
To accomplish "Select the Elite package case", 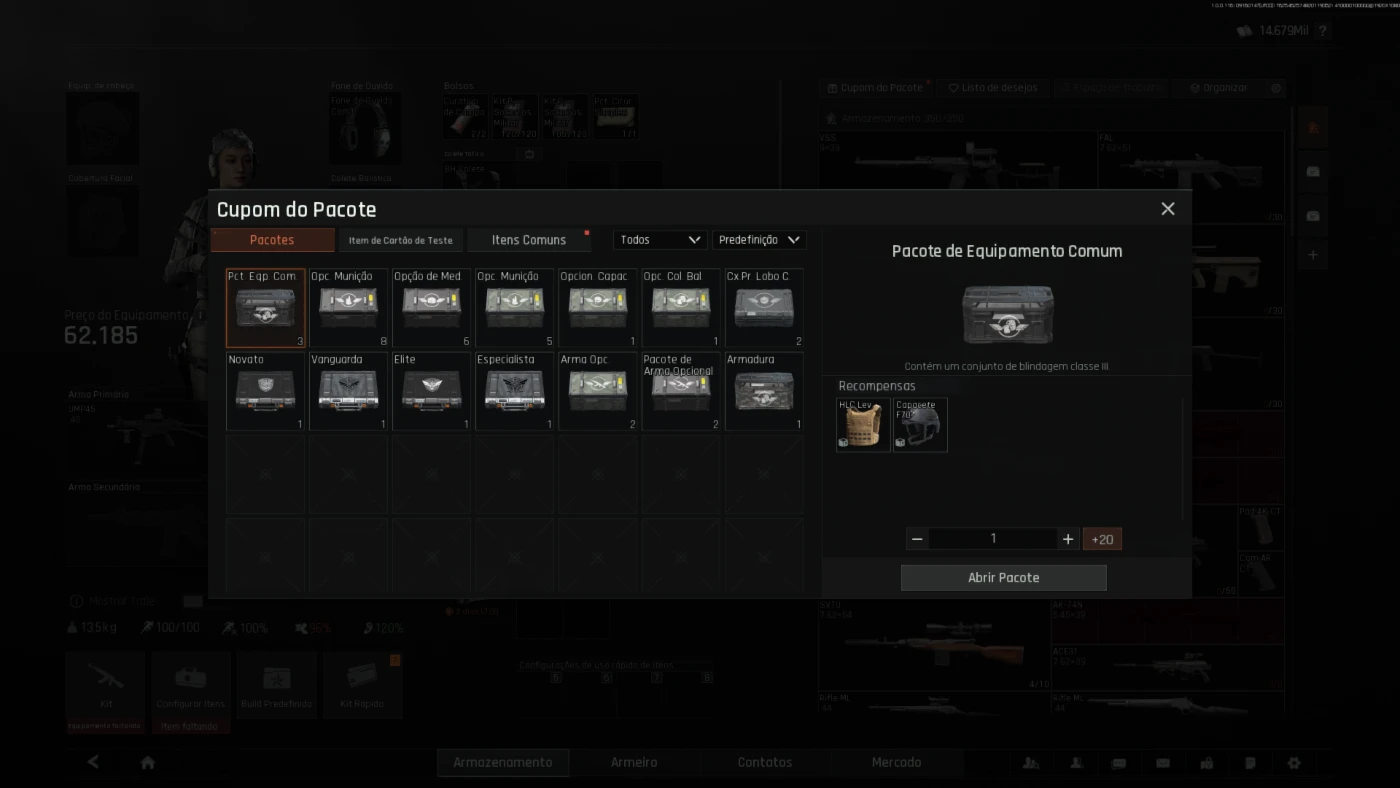I will [x=431, y=391].
